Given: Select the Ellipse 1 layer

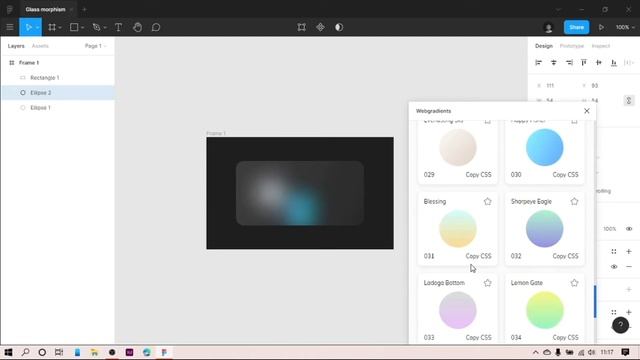Looking at the screenshot, I should click(x=58, y=108).
